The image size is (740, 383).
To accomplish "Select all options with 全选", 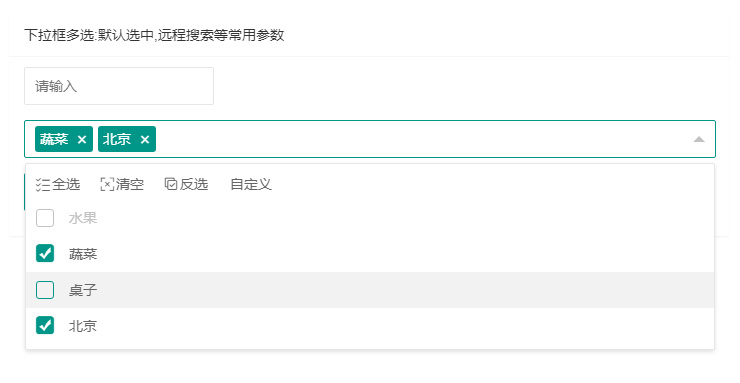I will (x=58, y=184).
